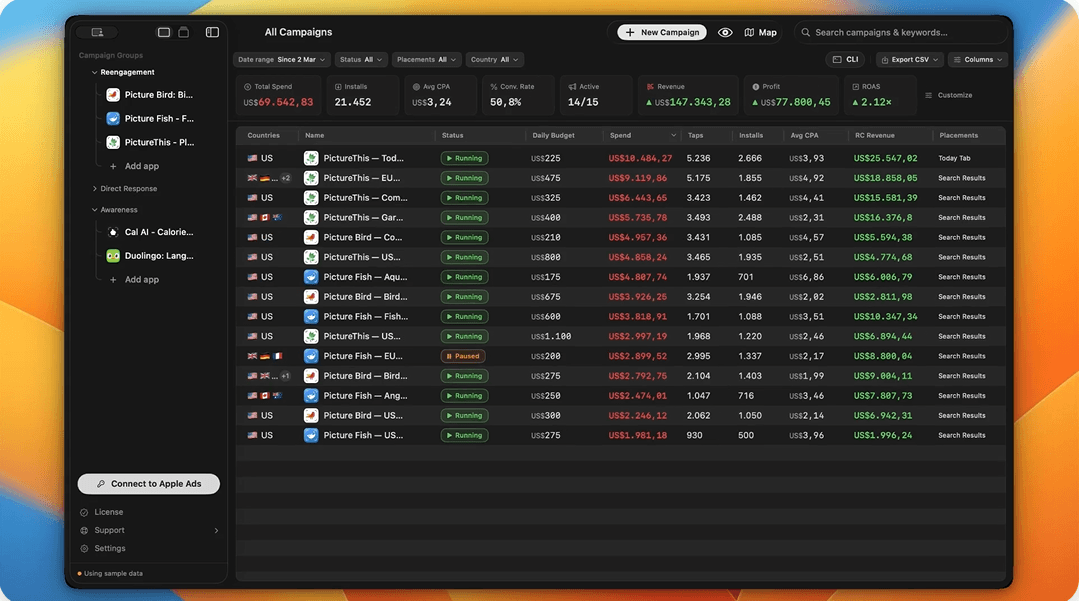The image size is (1079, 601).
Task: Collapse the Reengagement group
Action: [x=94, y=72]
